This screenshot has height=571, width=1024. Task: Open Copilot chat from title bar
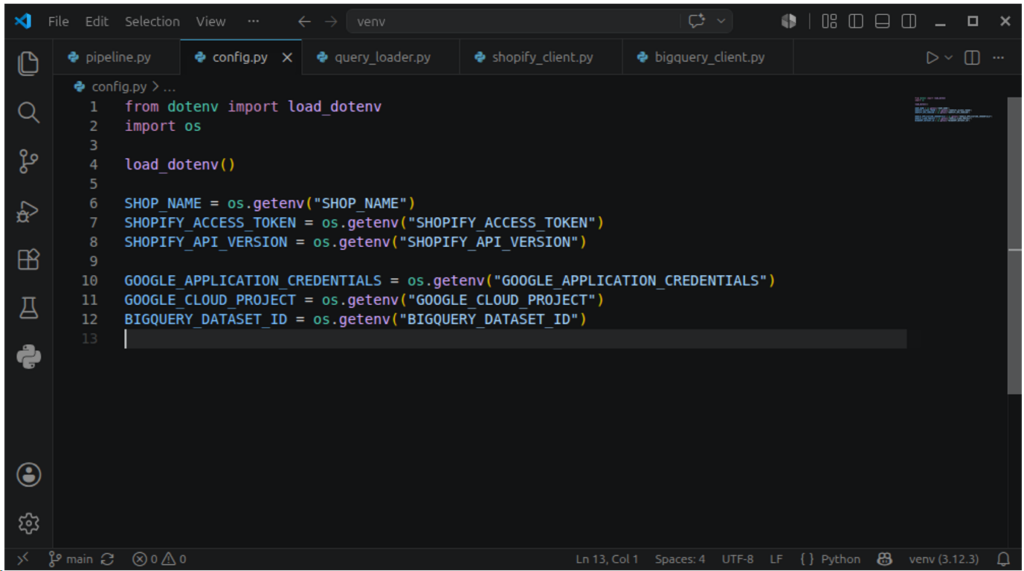click(x=697, y=21)
